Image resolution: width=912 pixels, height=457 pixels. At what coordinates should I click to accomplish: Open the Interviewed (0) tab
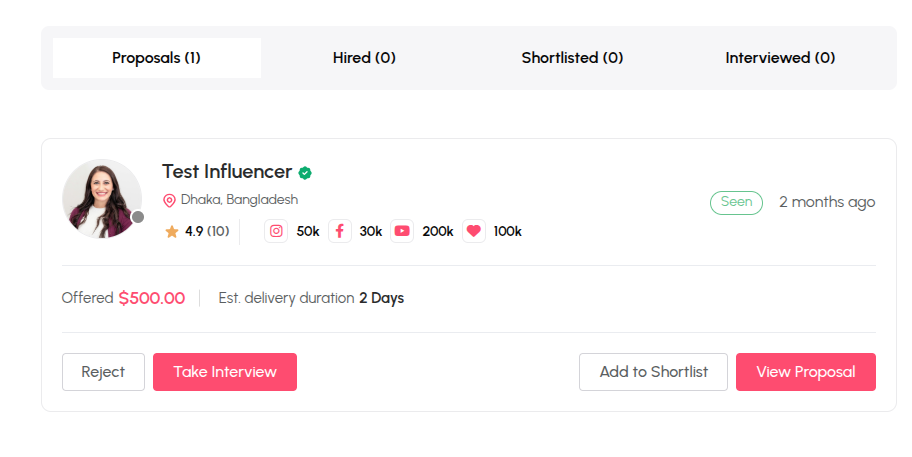coord(780,58)
